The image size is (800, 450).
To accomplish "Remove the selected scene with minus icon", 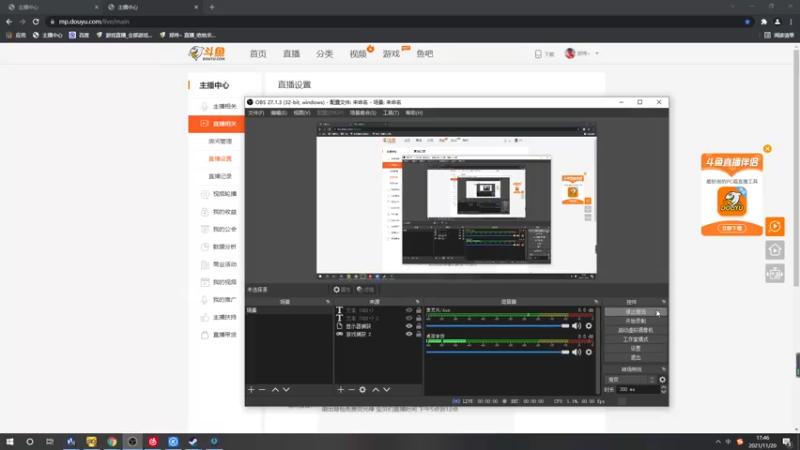I will coord(262,390).
